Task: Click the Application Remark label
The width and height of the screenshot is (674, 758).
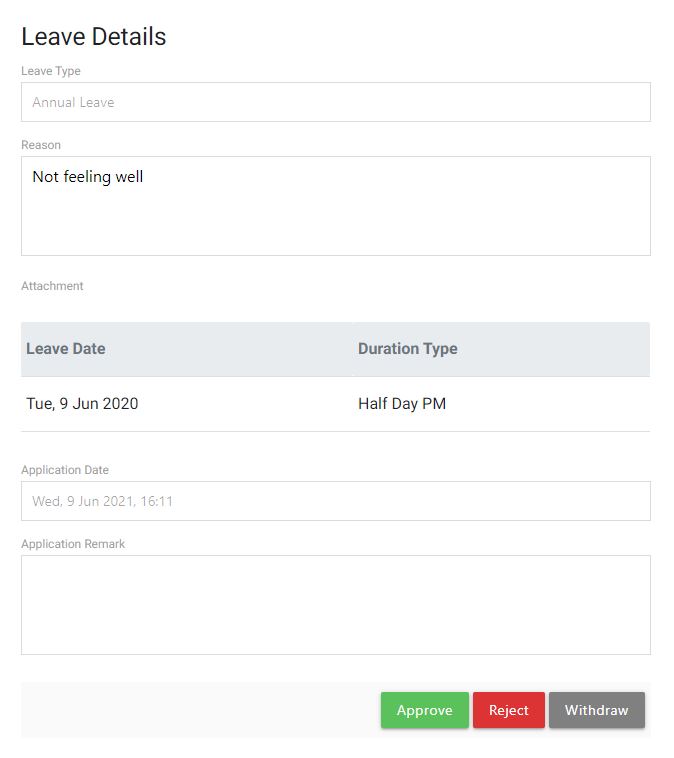Action: [73, 544]
